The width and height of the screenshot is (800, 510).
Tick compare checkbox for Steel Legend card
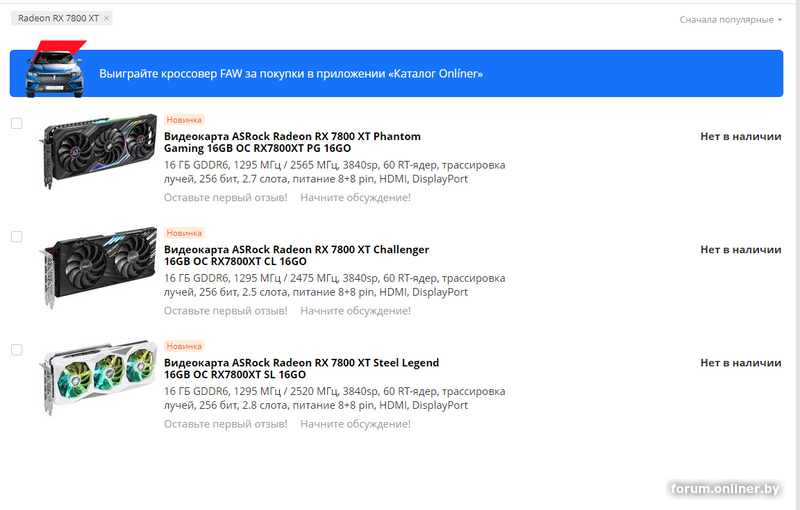tap(17, 350)
